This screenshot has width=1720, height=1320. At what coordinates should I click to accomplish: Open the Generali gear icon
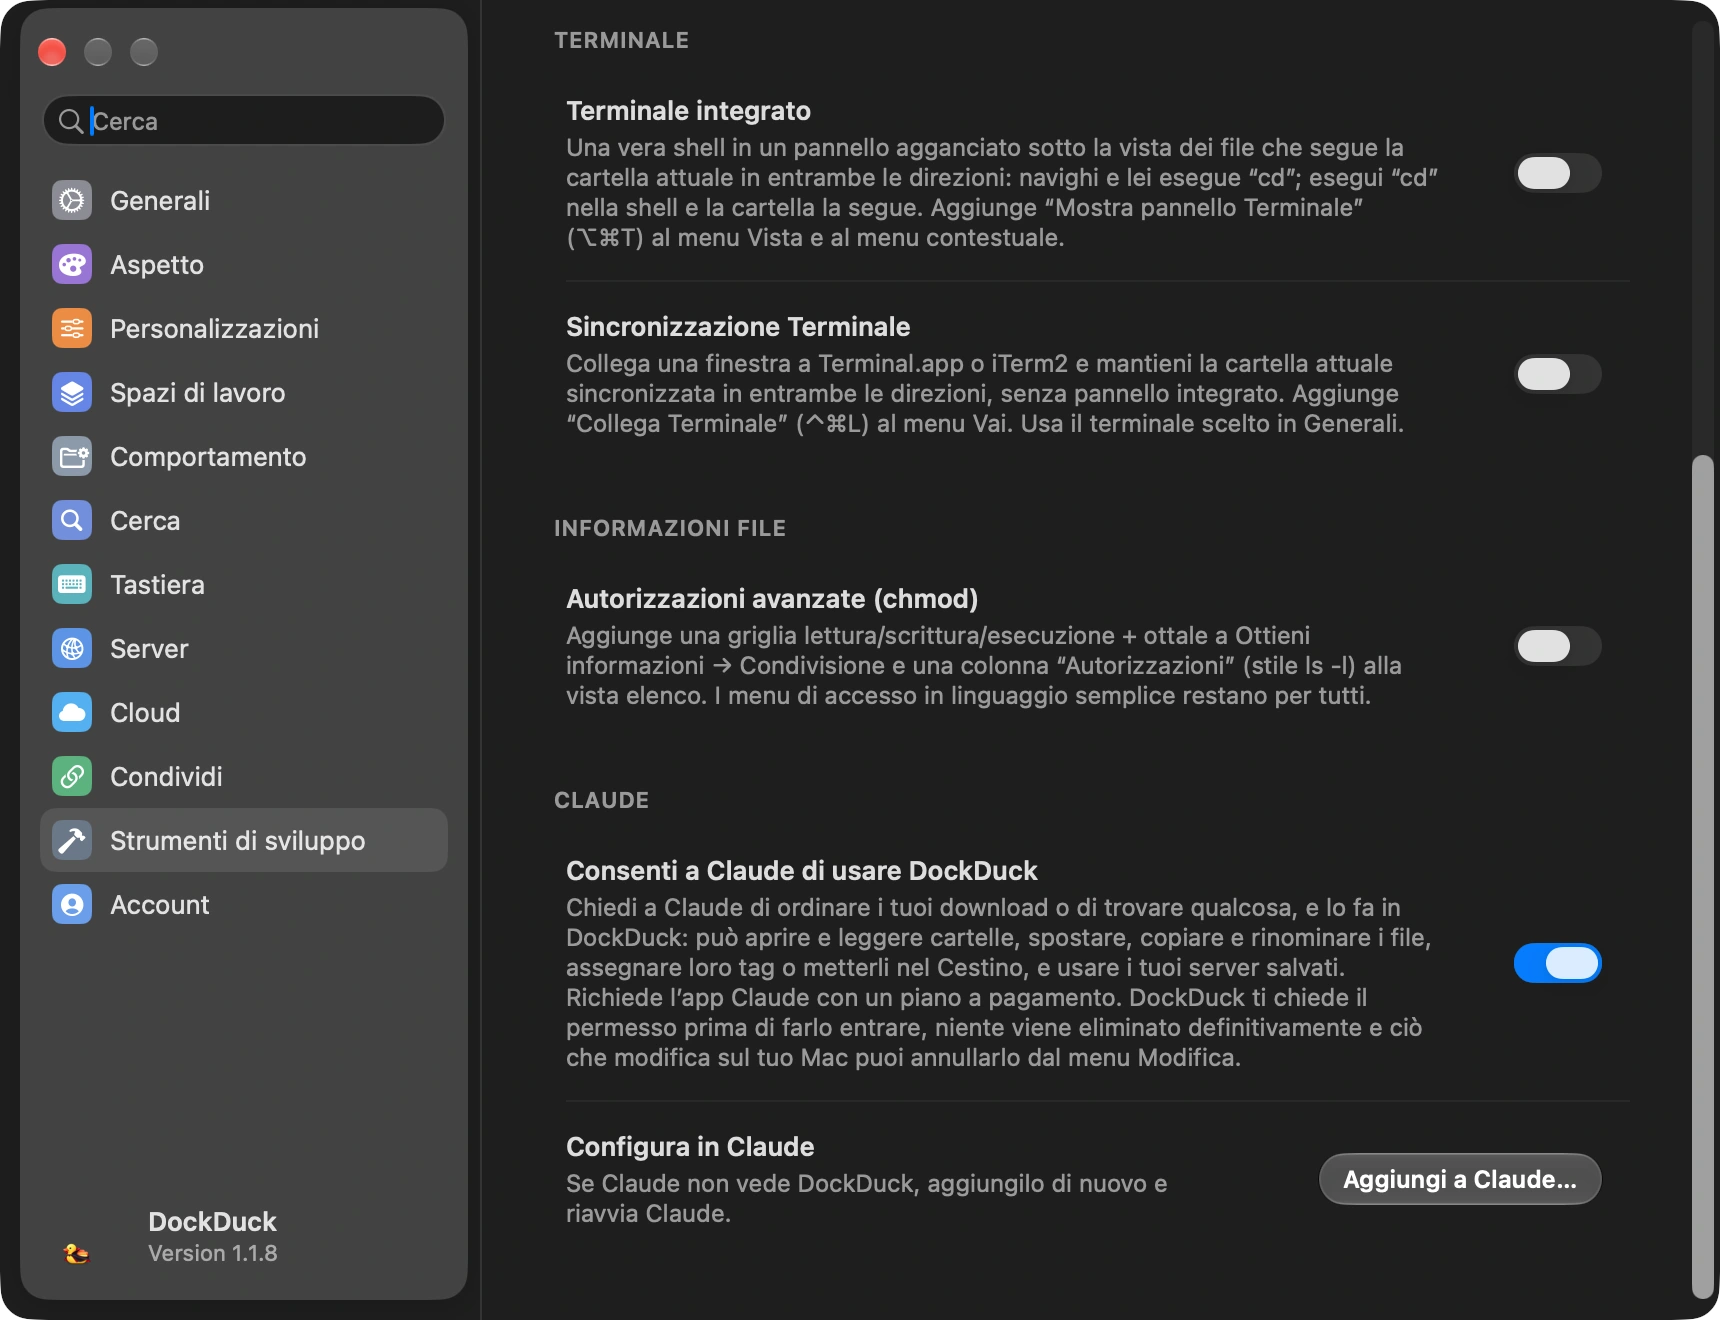click(72, 201)
